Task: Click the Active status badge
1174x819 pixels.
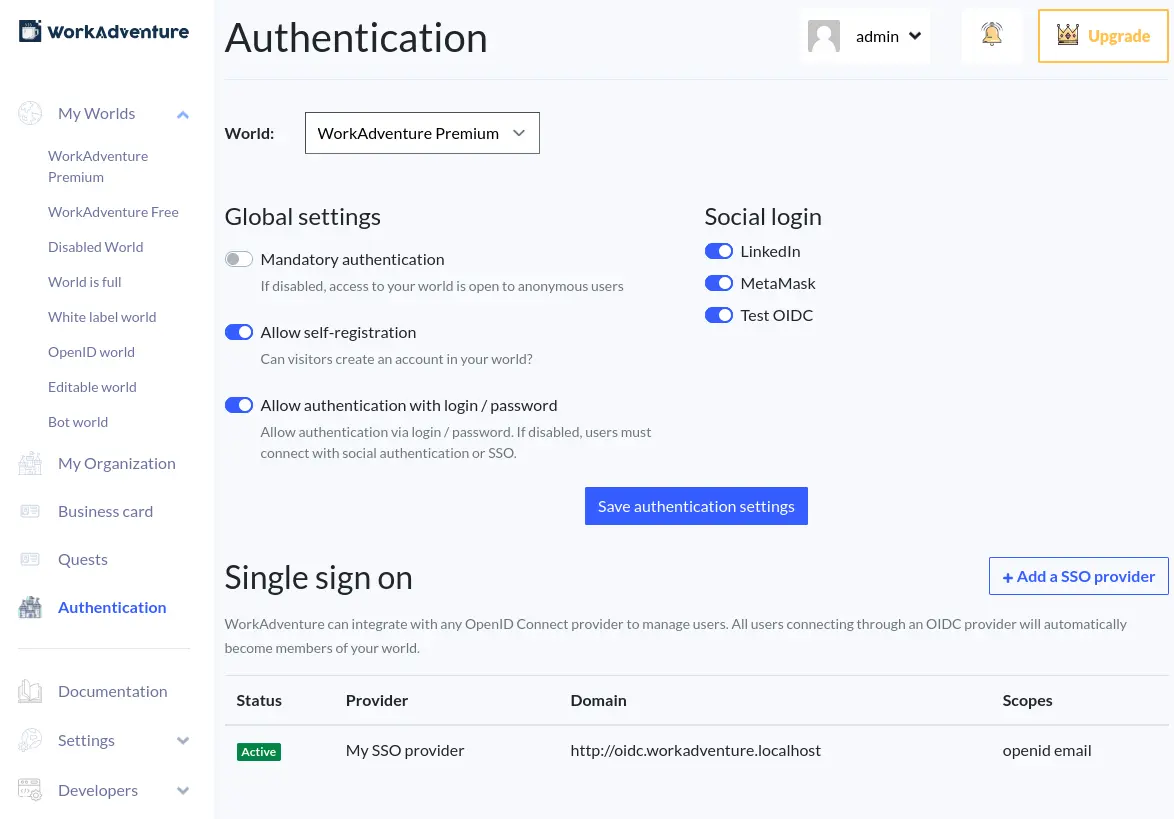Action: click(259, 752)
